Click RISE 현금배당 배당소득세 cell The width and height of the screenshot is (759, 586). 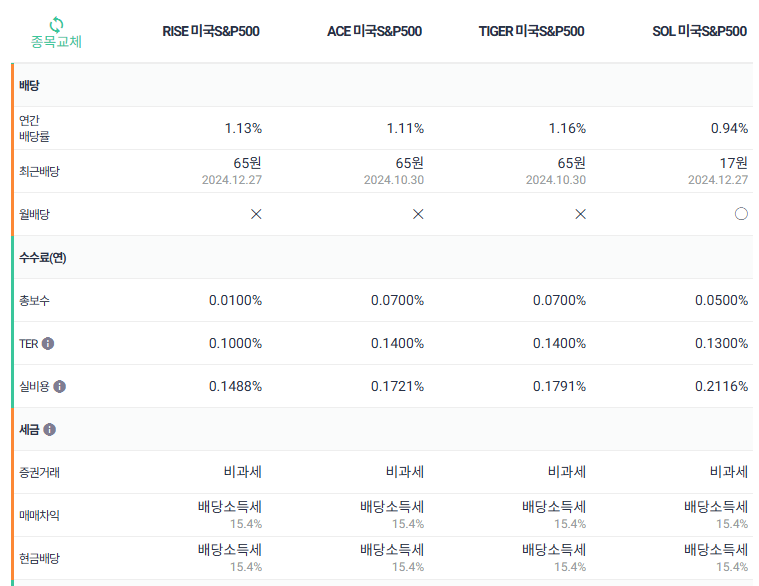(230, 558)
